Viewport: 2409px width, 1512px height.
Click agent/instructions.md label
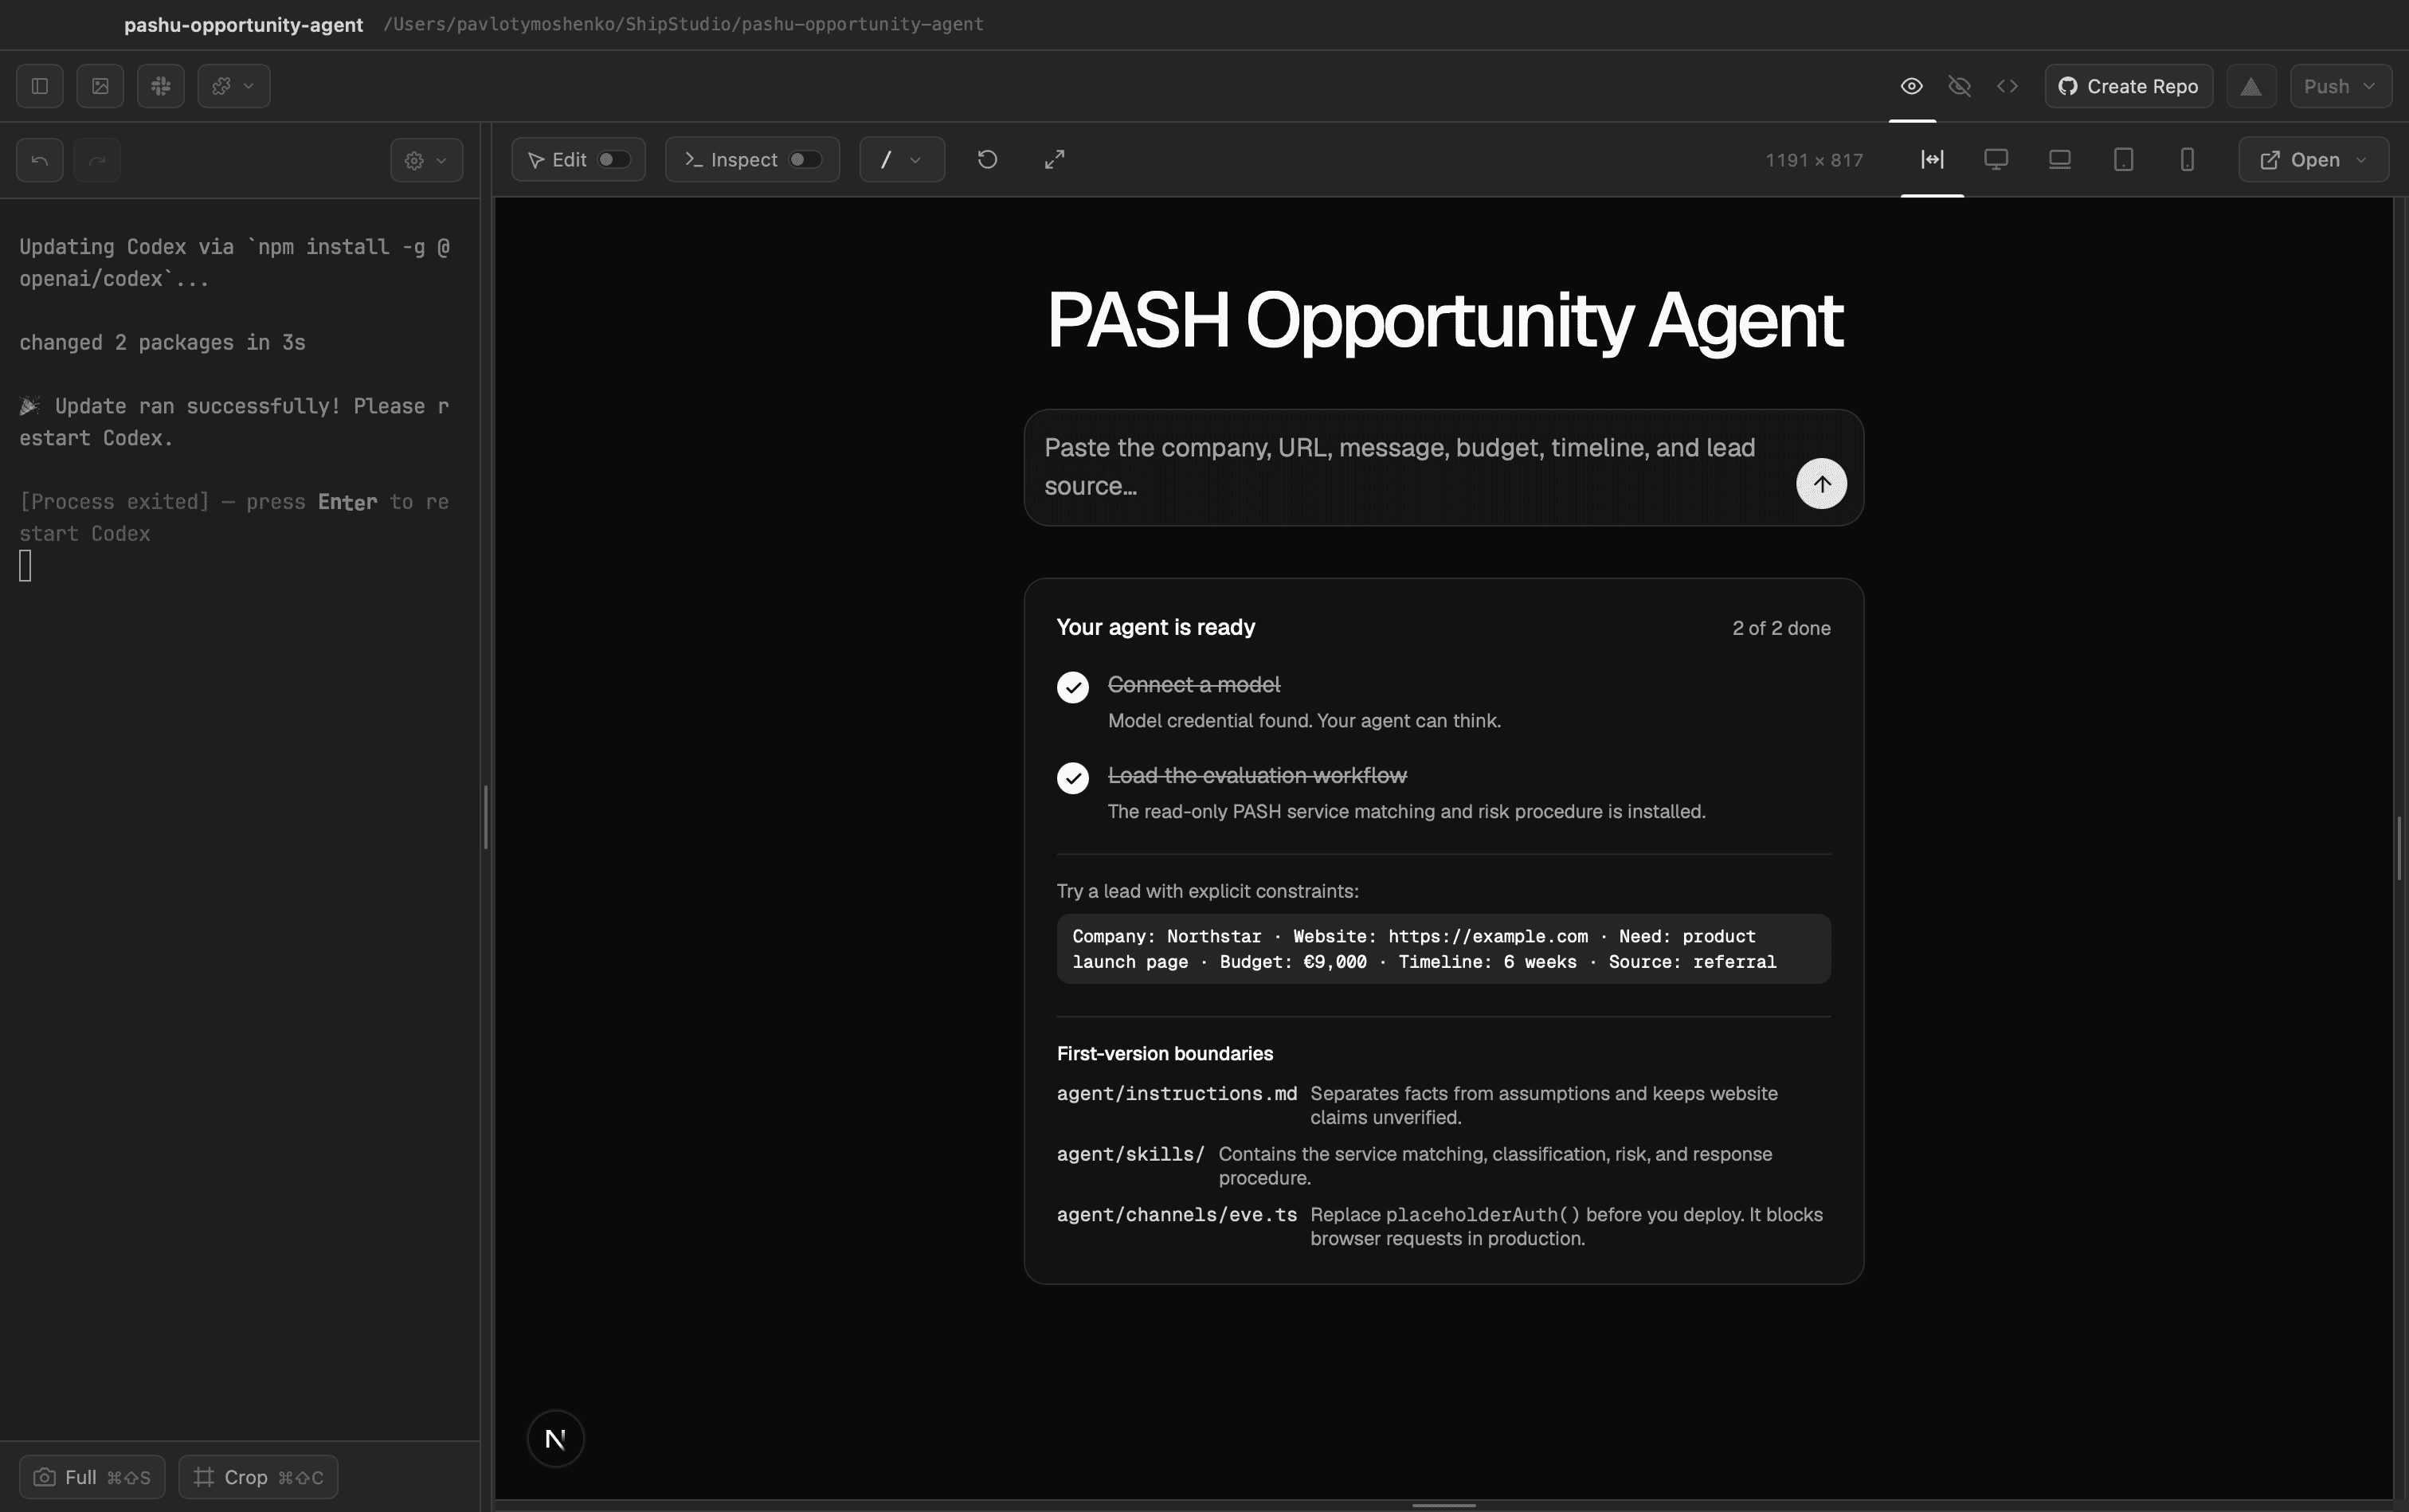pyautogui.click(x=1177, y=1094)
